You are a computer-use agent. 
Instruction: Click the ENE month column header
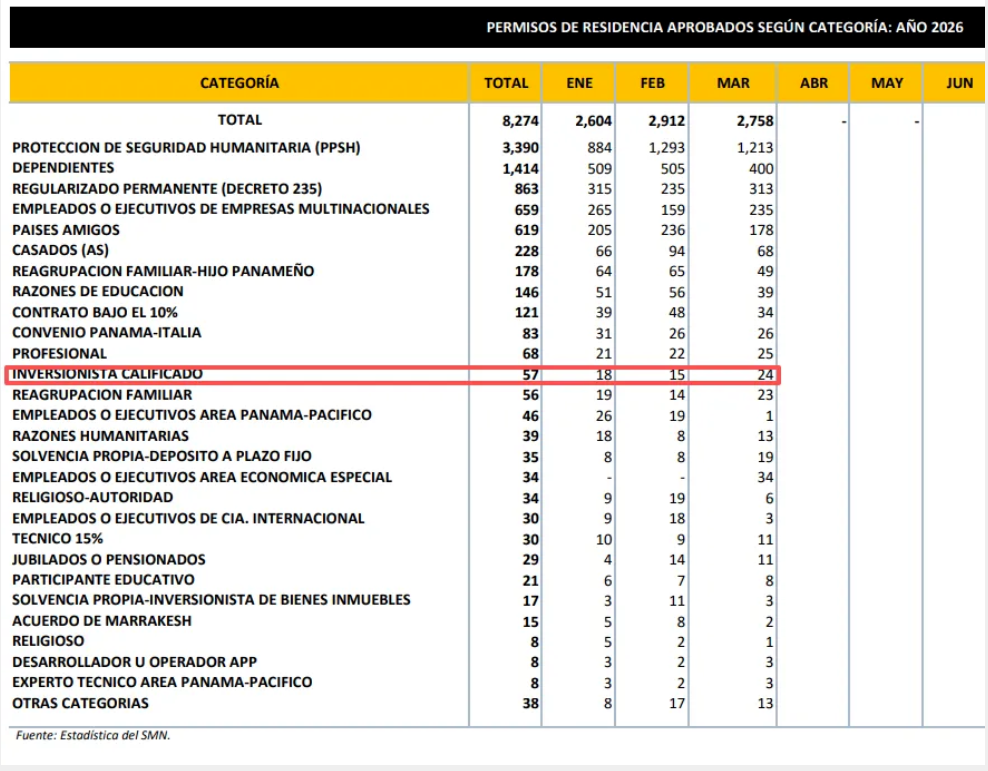coord(579,83)
